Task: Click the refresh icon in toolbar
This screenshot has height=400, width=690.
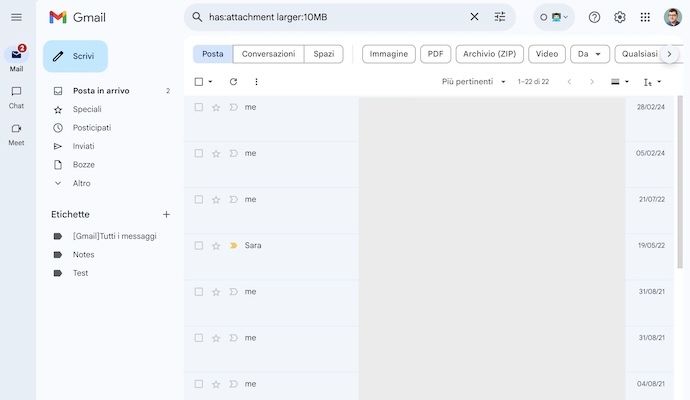Action: (233, 82)
